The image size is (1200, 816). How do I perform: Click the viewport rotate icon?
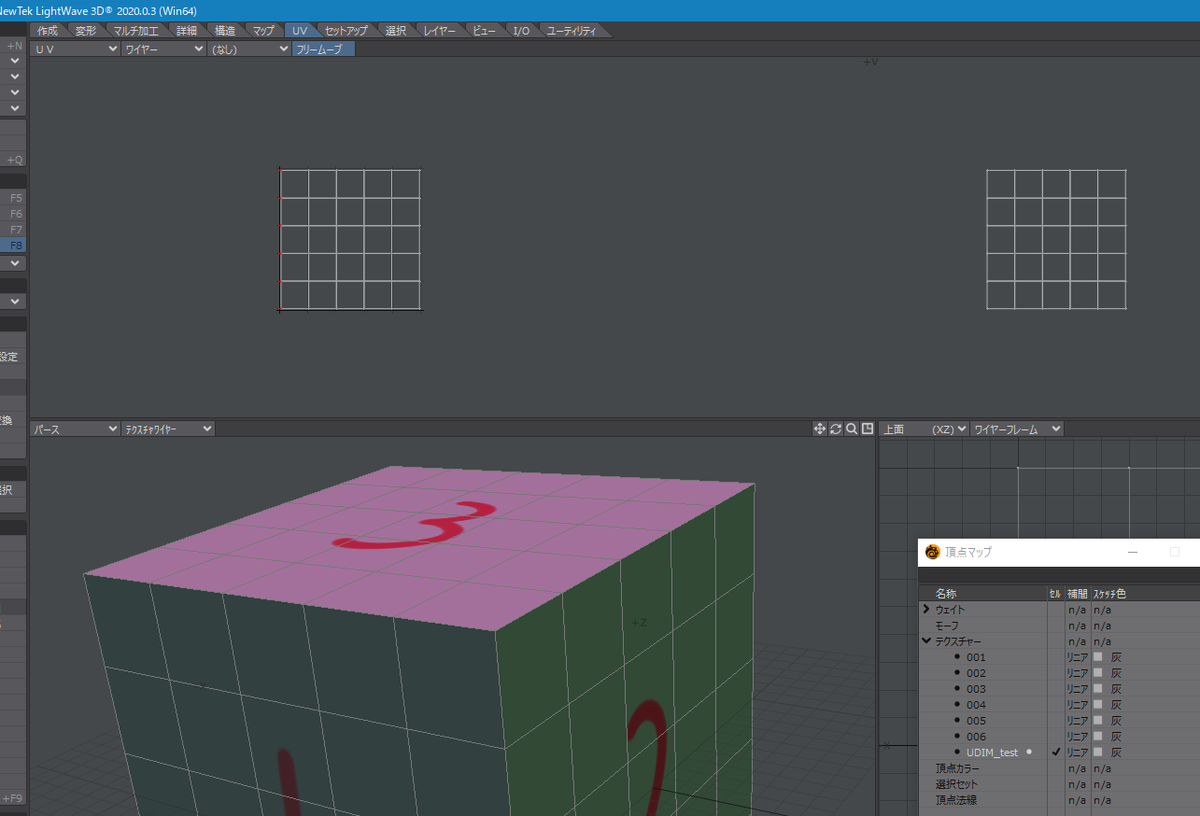pos(836,429)
